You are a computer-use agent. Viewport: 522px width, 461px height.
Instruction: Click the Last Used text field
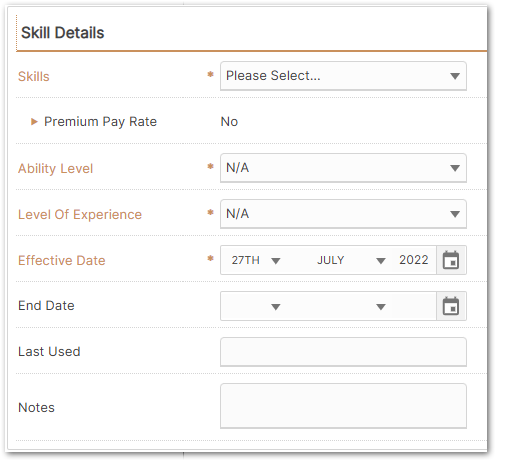(343, 352)
